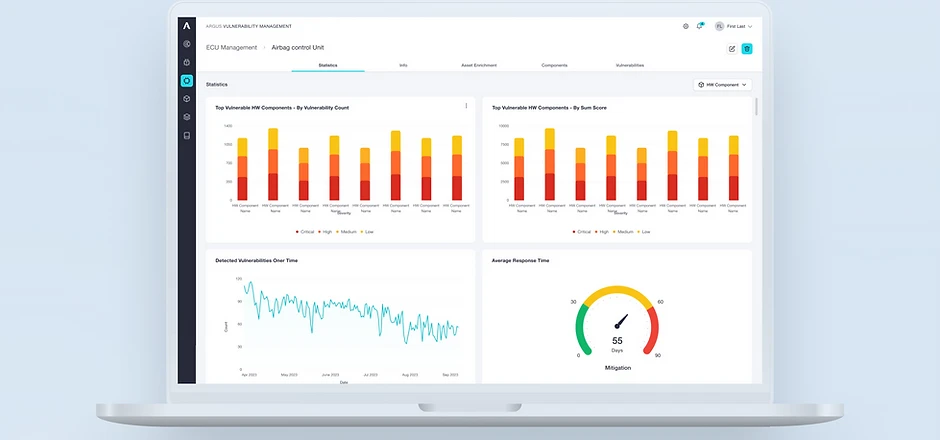Open the Vulnerabilities tab
The width and height of the screenshot is (940, 440).
click(x=630, y=65)
